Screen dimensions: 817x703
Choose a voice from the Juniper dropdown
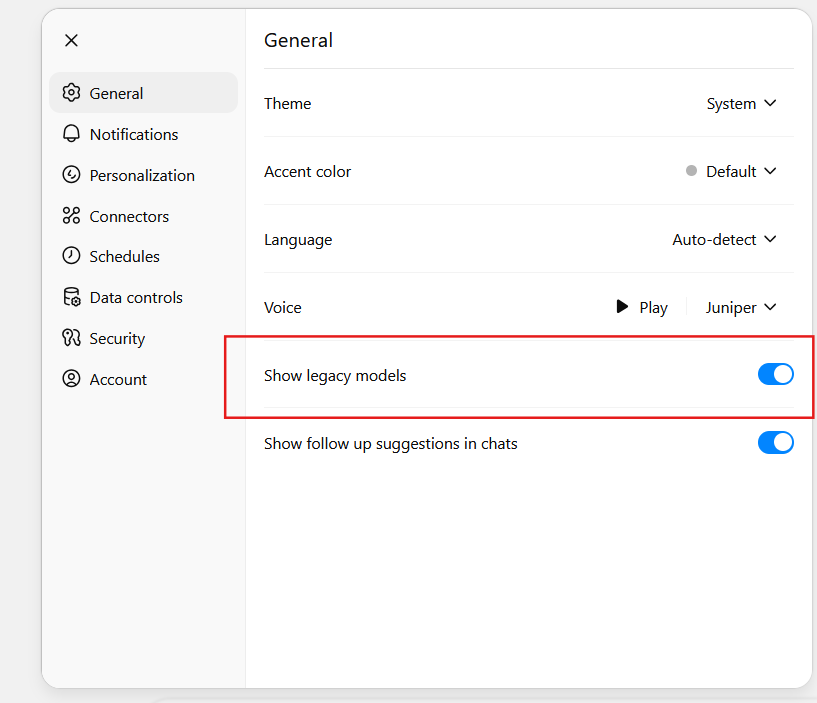[x=740, y=308]
